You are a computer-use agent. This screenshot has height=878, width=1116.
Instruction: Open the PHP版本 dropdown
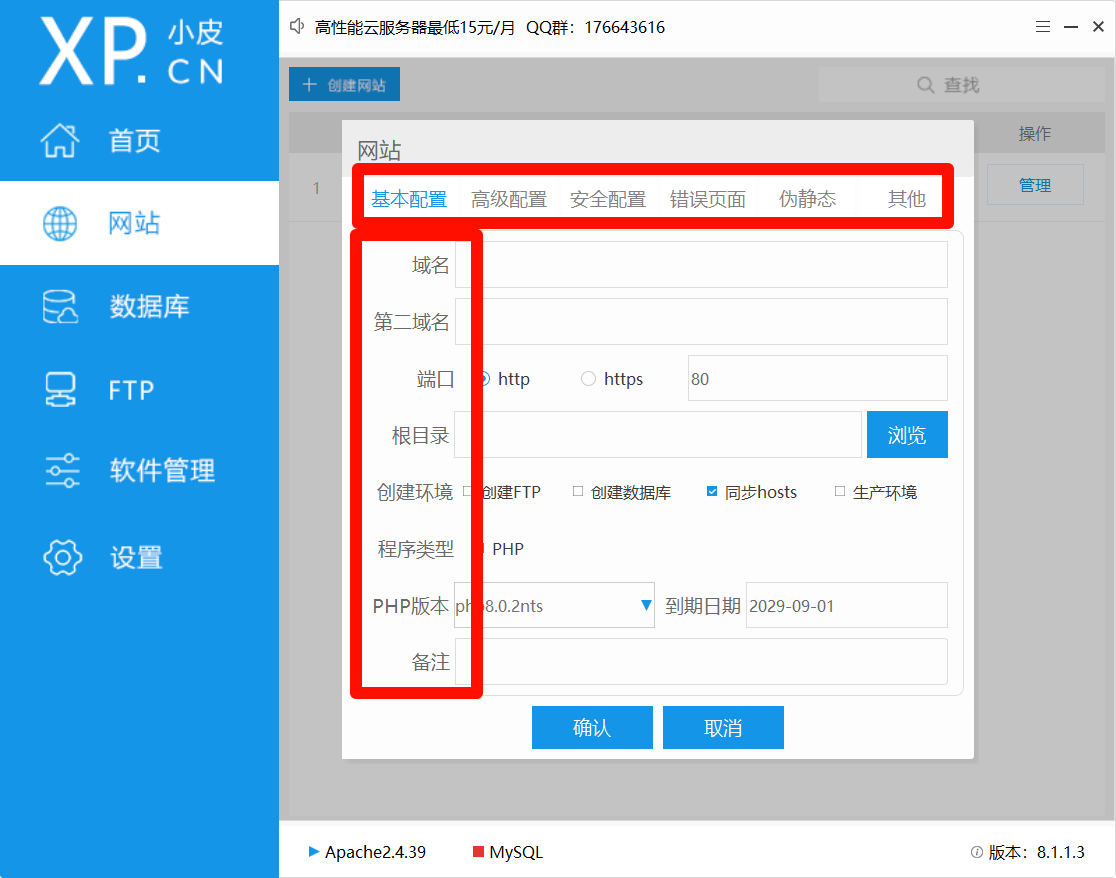pyautogui.click(x=554, y=605)
